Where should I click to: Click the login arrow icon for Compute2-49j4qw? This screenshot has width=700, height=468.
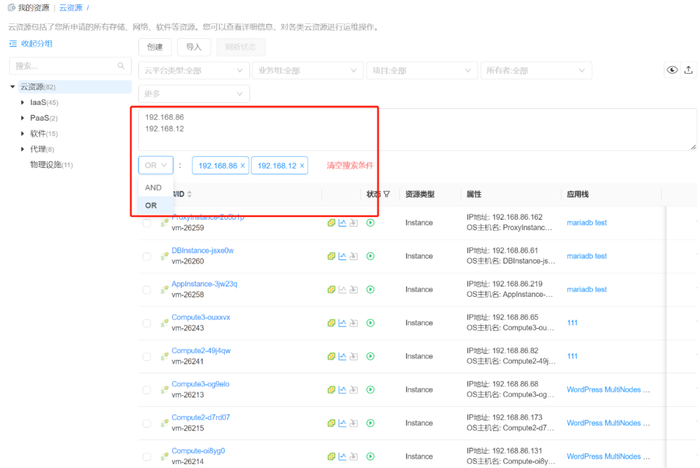pos(354,356)
